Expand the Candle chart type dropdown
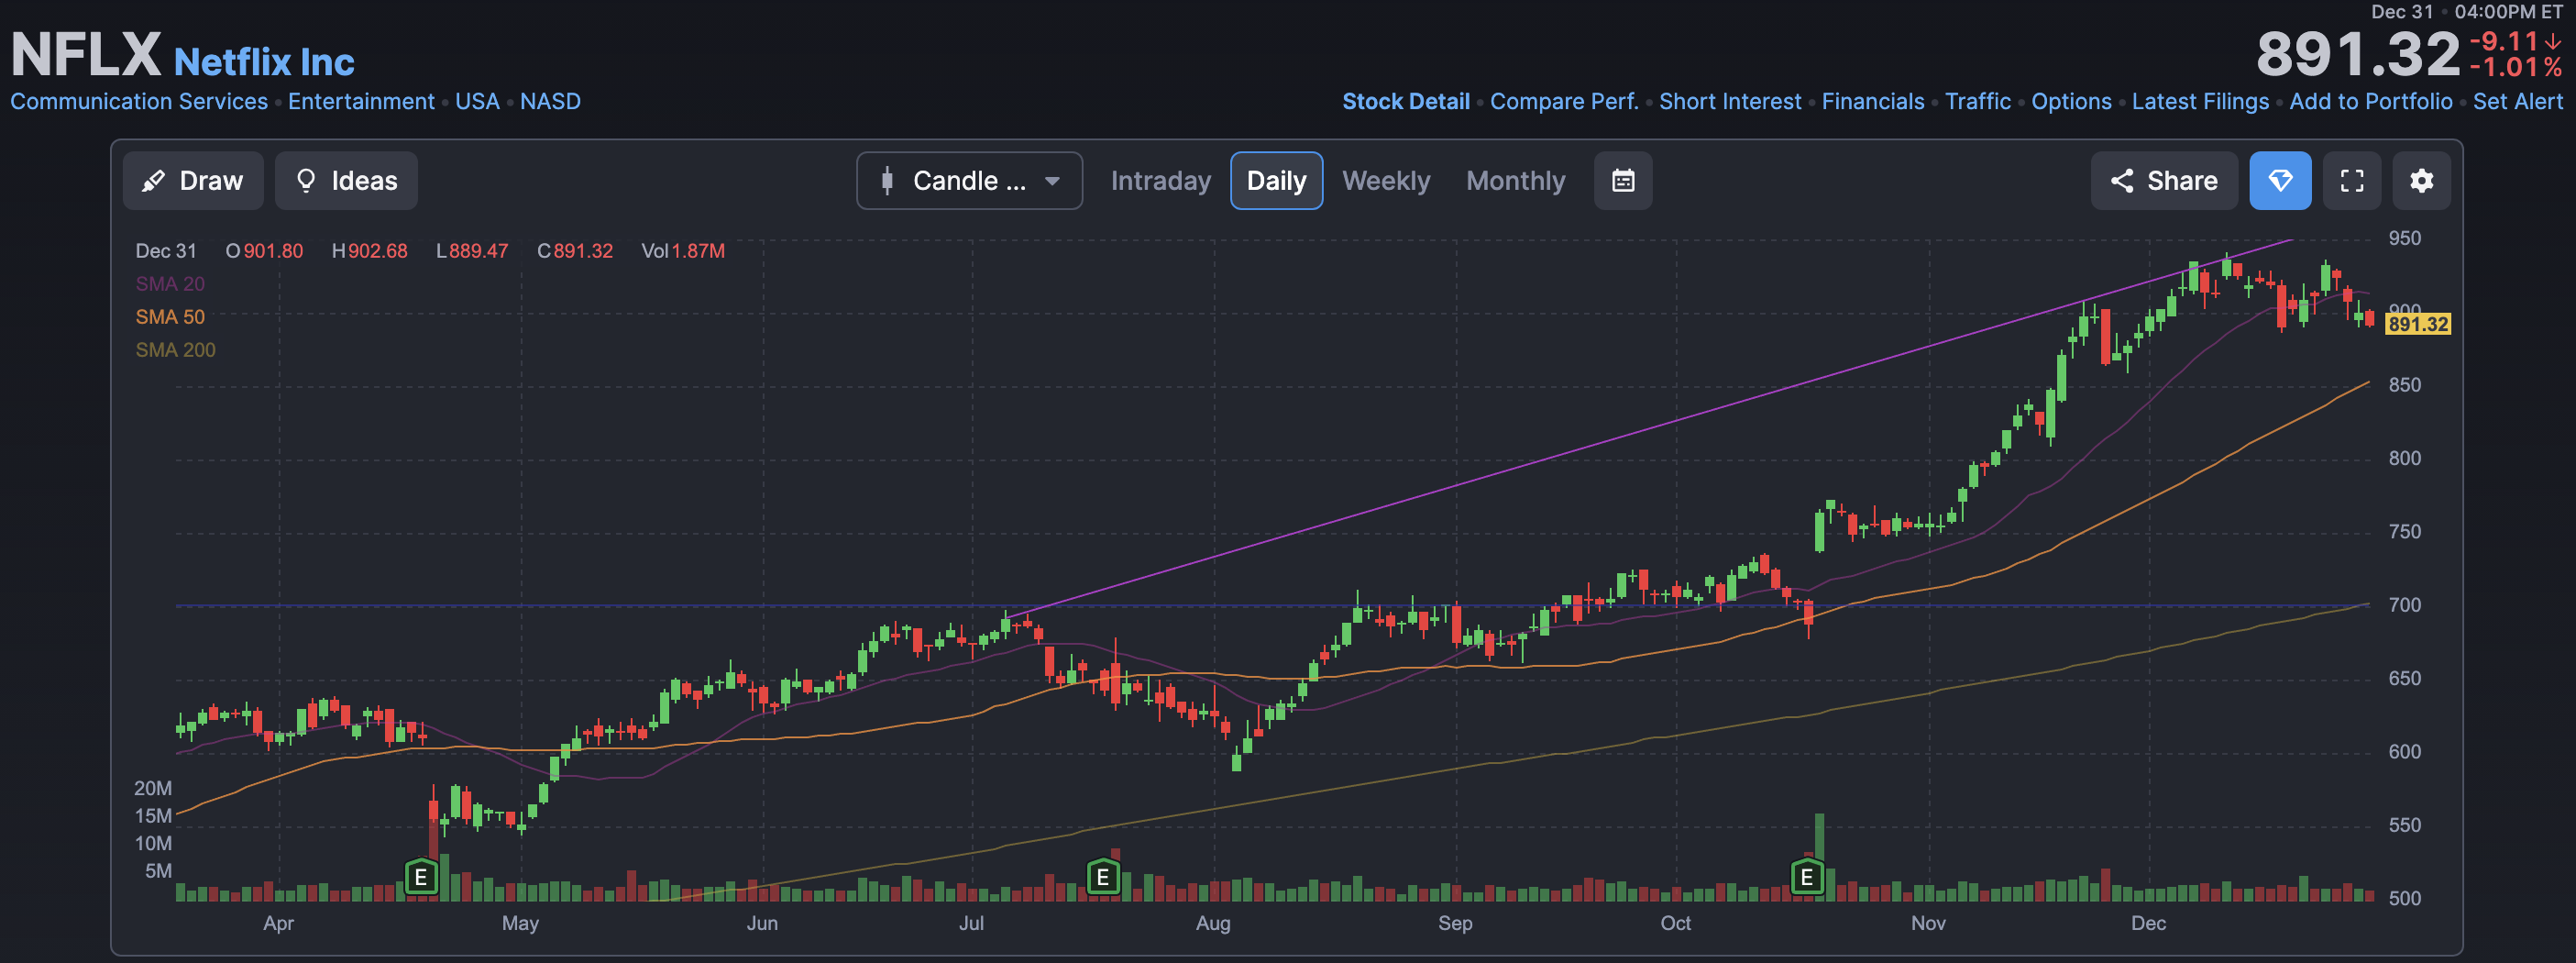Image resolution: width=2576 pixels, height=963 pixels. coord(969,181)
